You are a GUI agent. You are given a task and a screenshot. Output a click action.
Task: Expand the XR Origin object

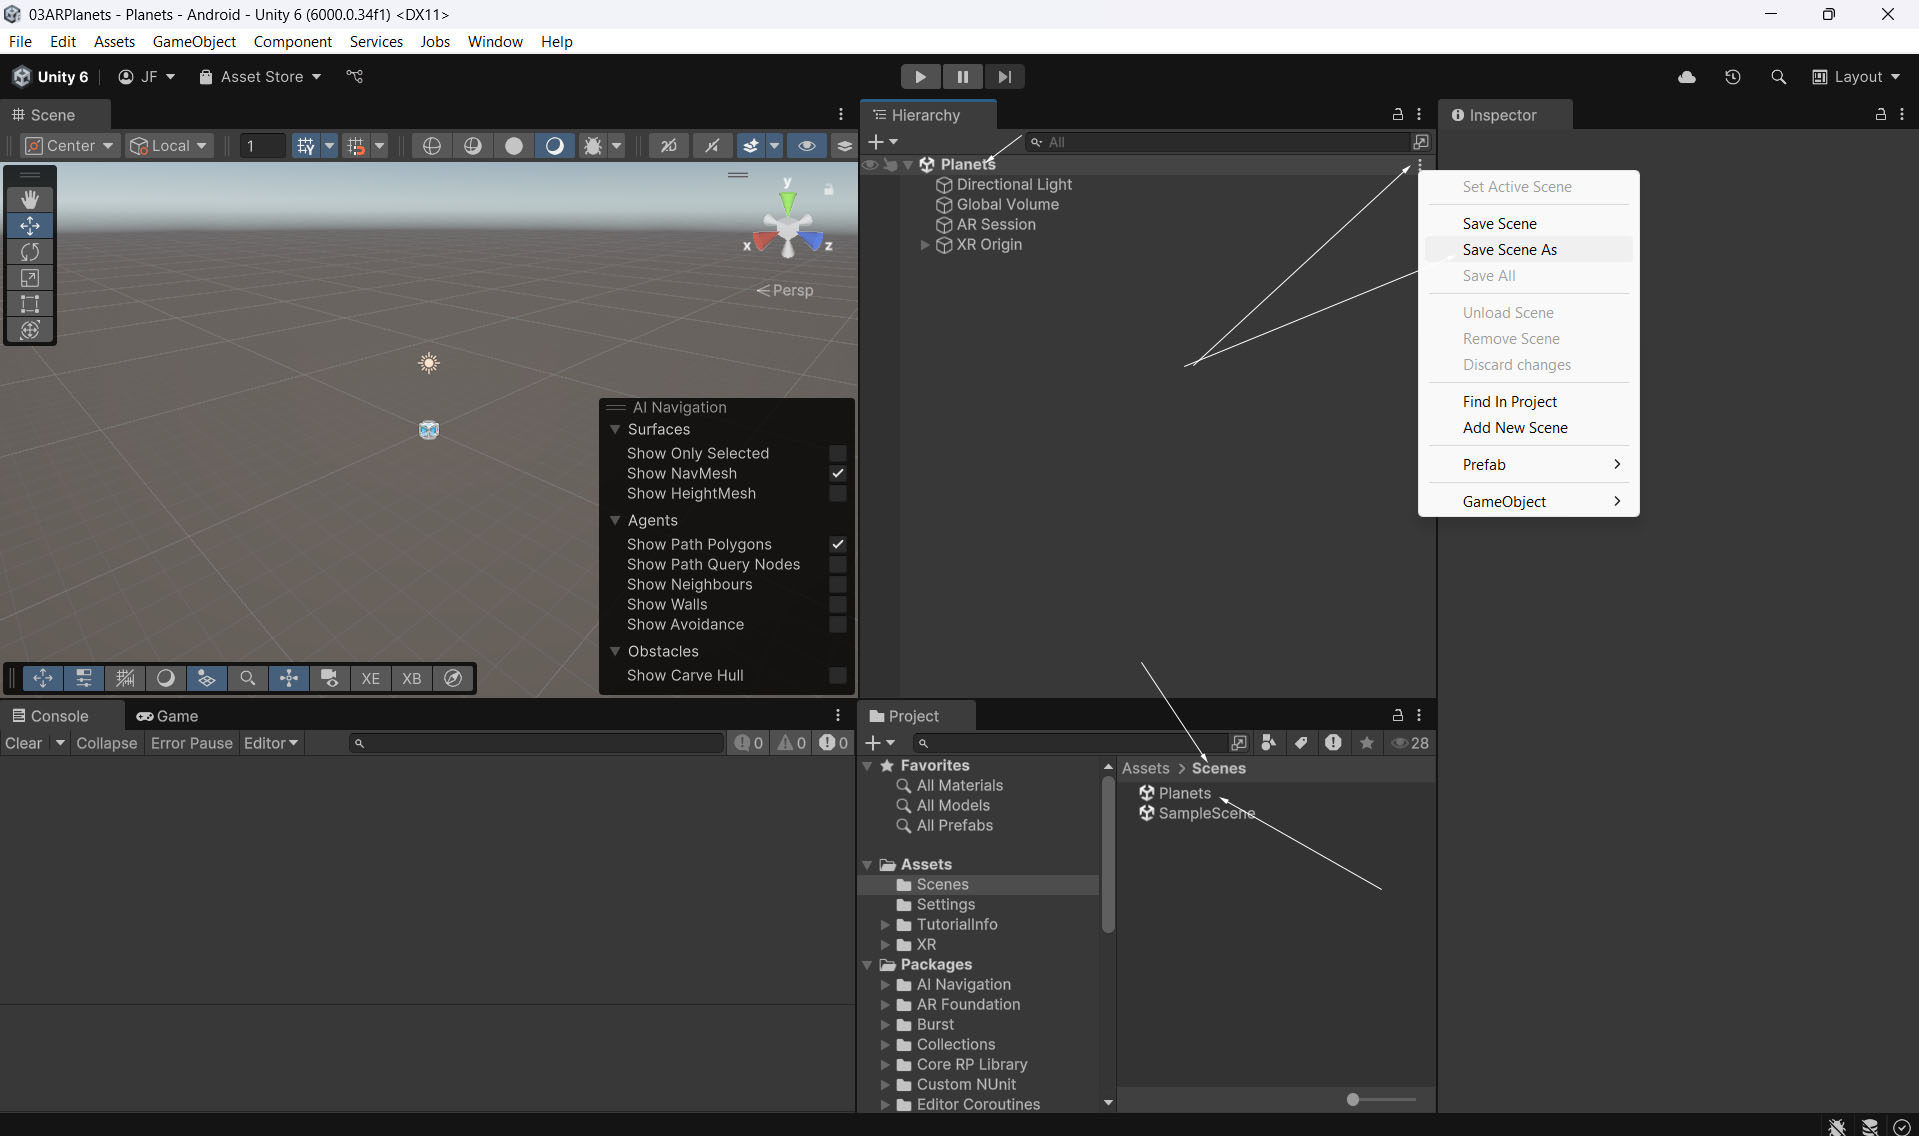[x=925, y=245]
